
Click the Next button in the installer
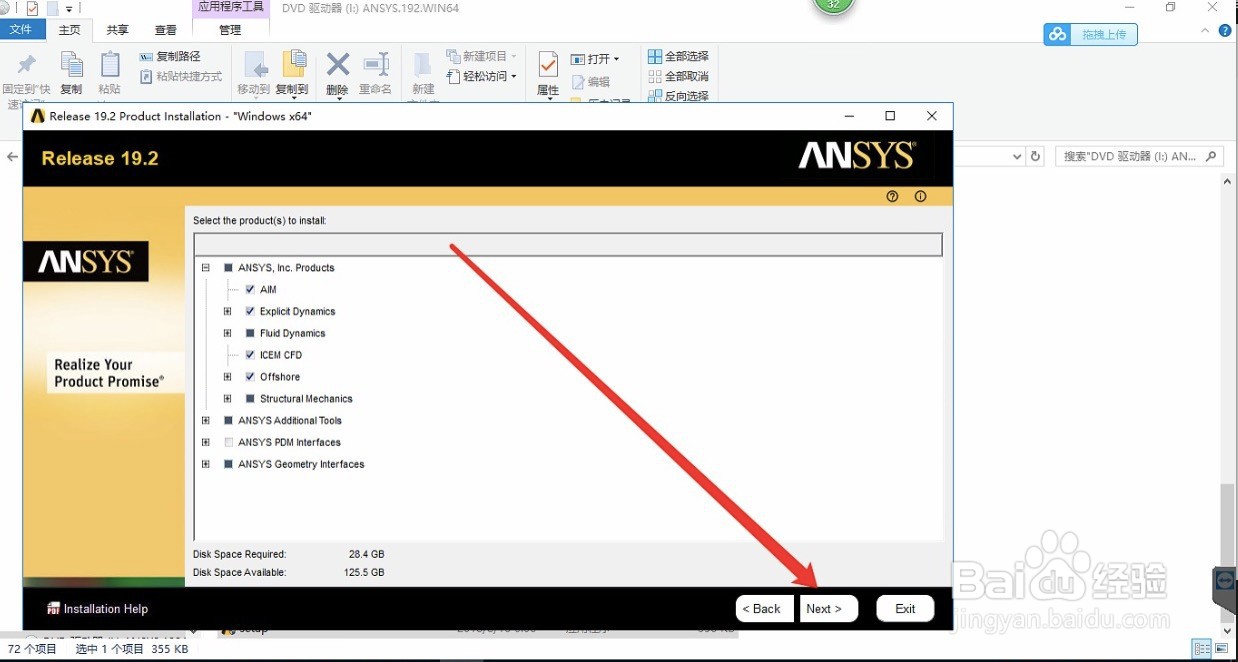[x=828, y=609]
